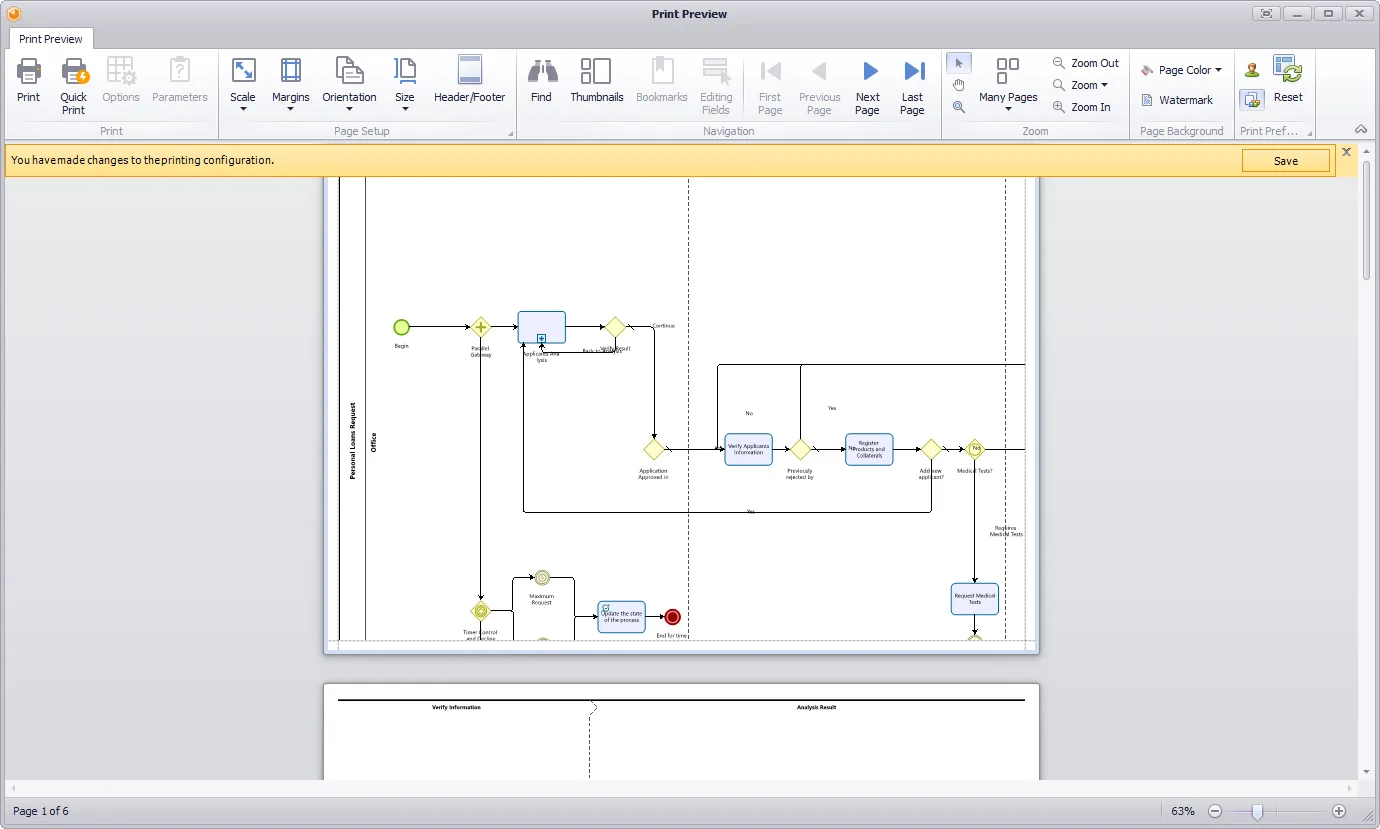Screen dimensions: 1380x829
Task: Select the Print Preview tab
Action: point(51,39)
